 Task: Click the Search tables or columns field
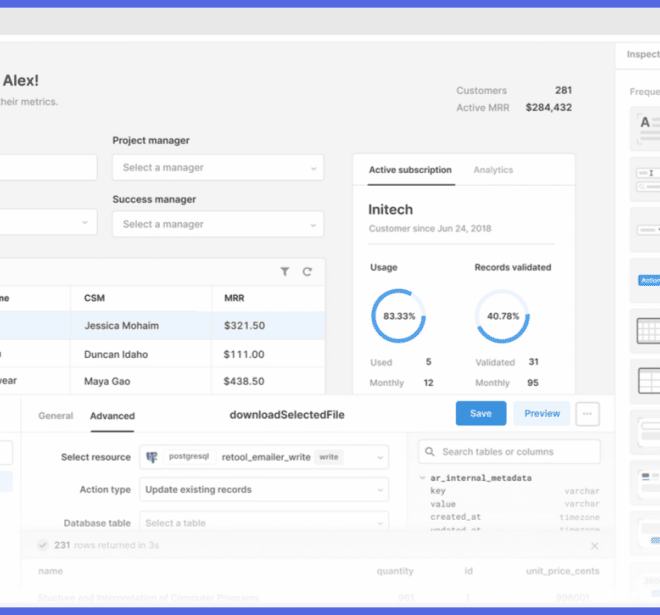click(509, 452)
